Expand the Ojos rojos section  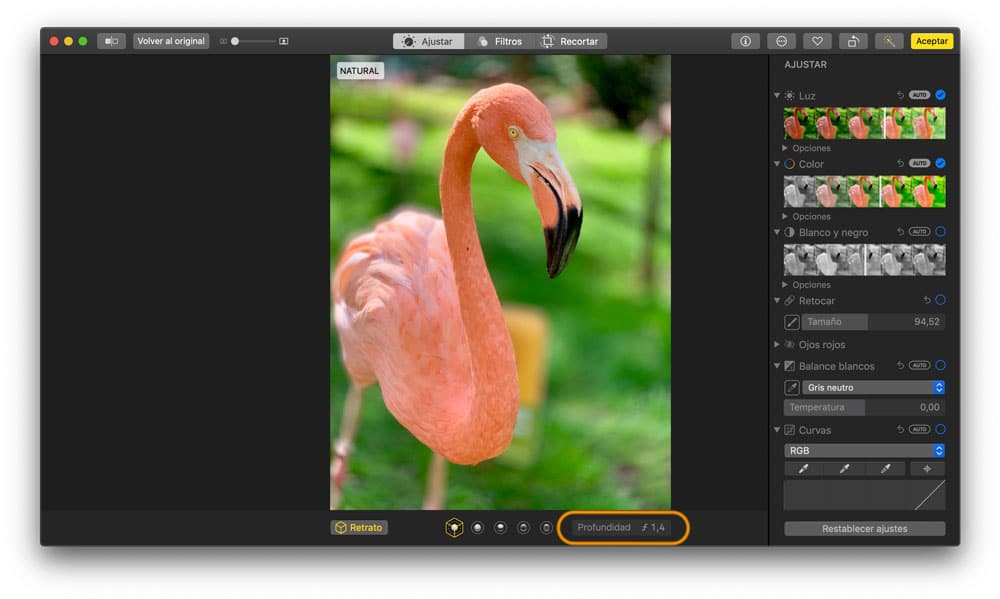tap(777, 344)
